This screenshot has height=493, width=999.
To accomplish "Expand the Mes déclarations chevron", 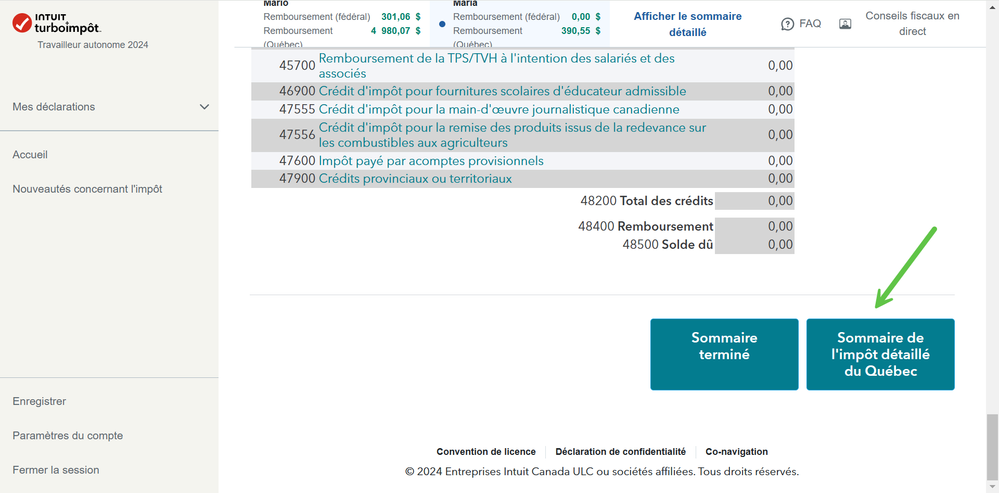I will click(205, 107).
